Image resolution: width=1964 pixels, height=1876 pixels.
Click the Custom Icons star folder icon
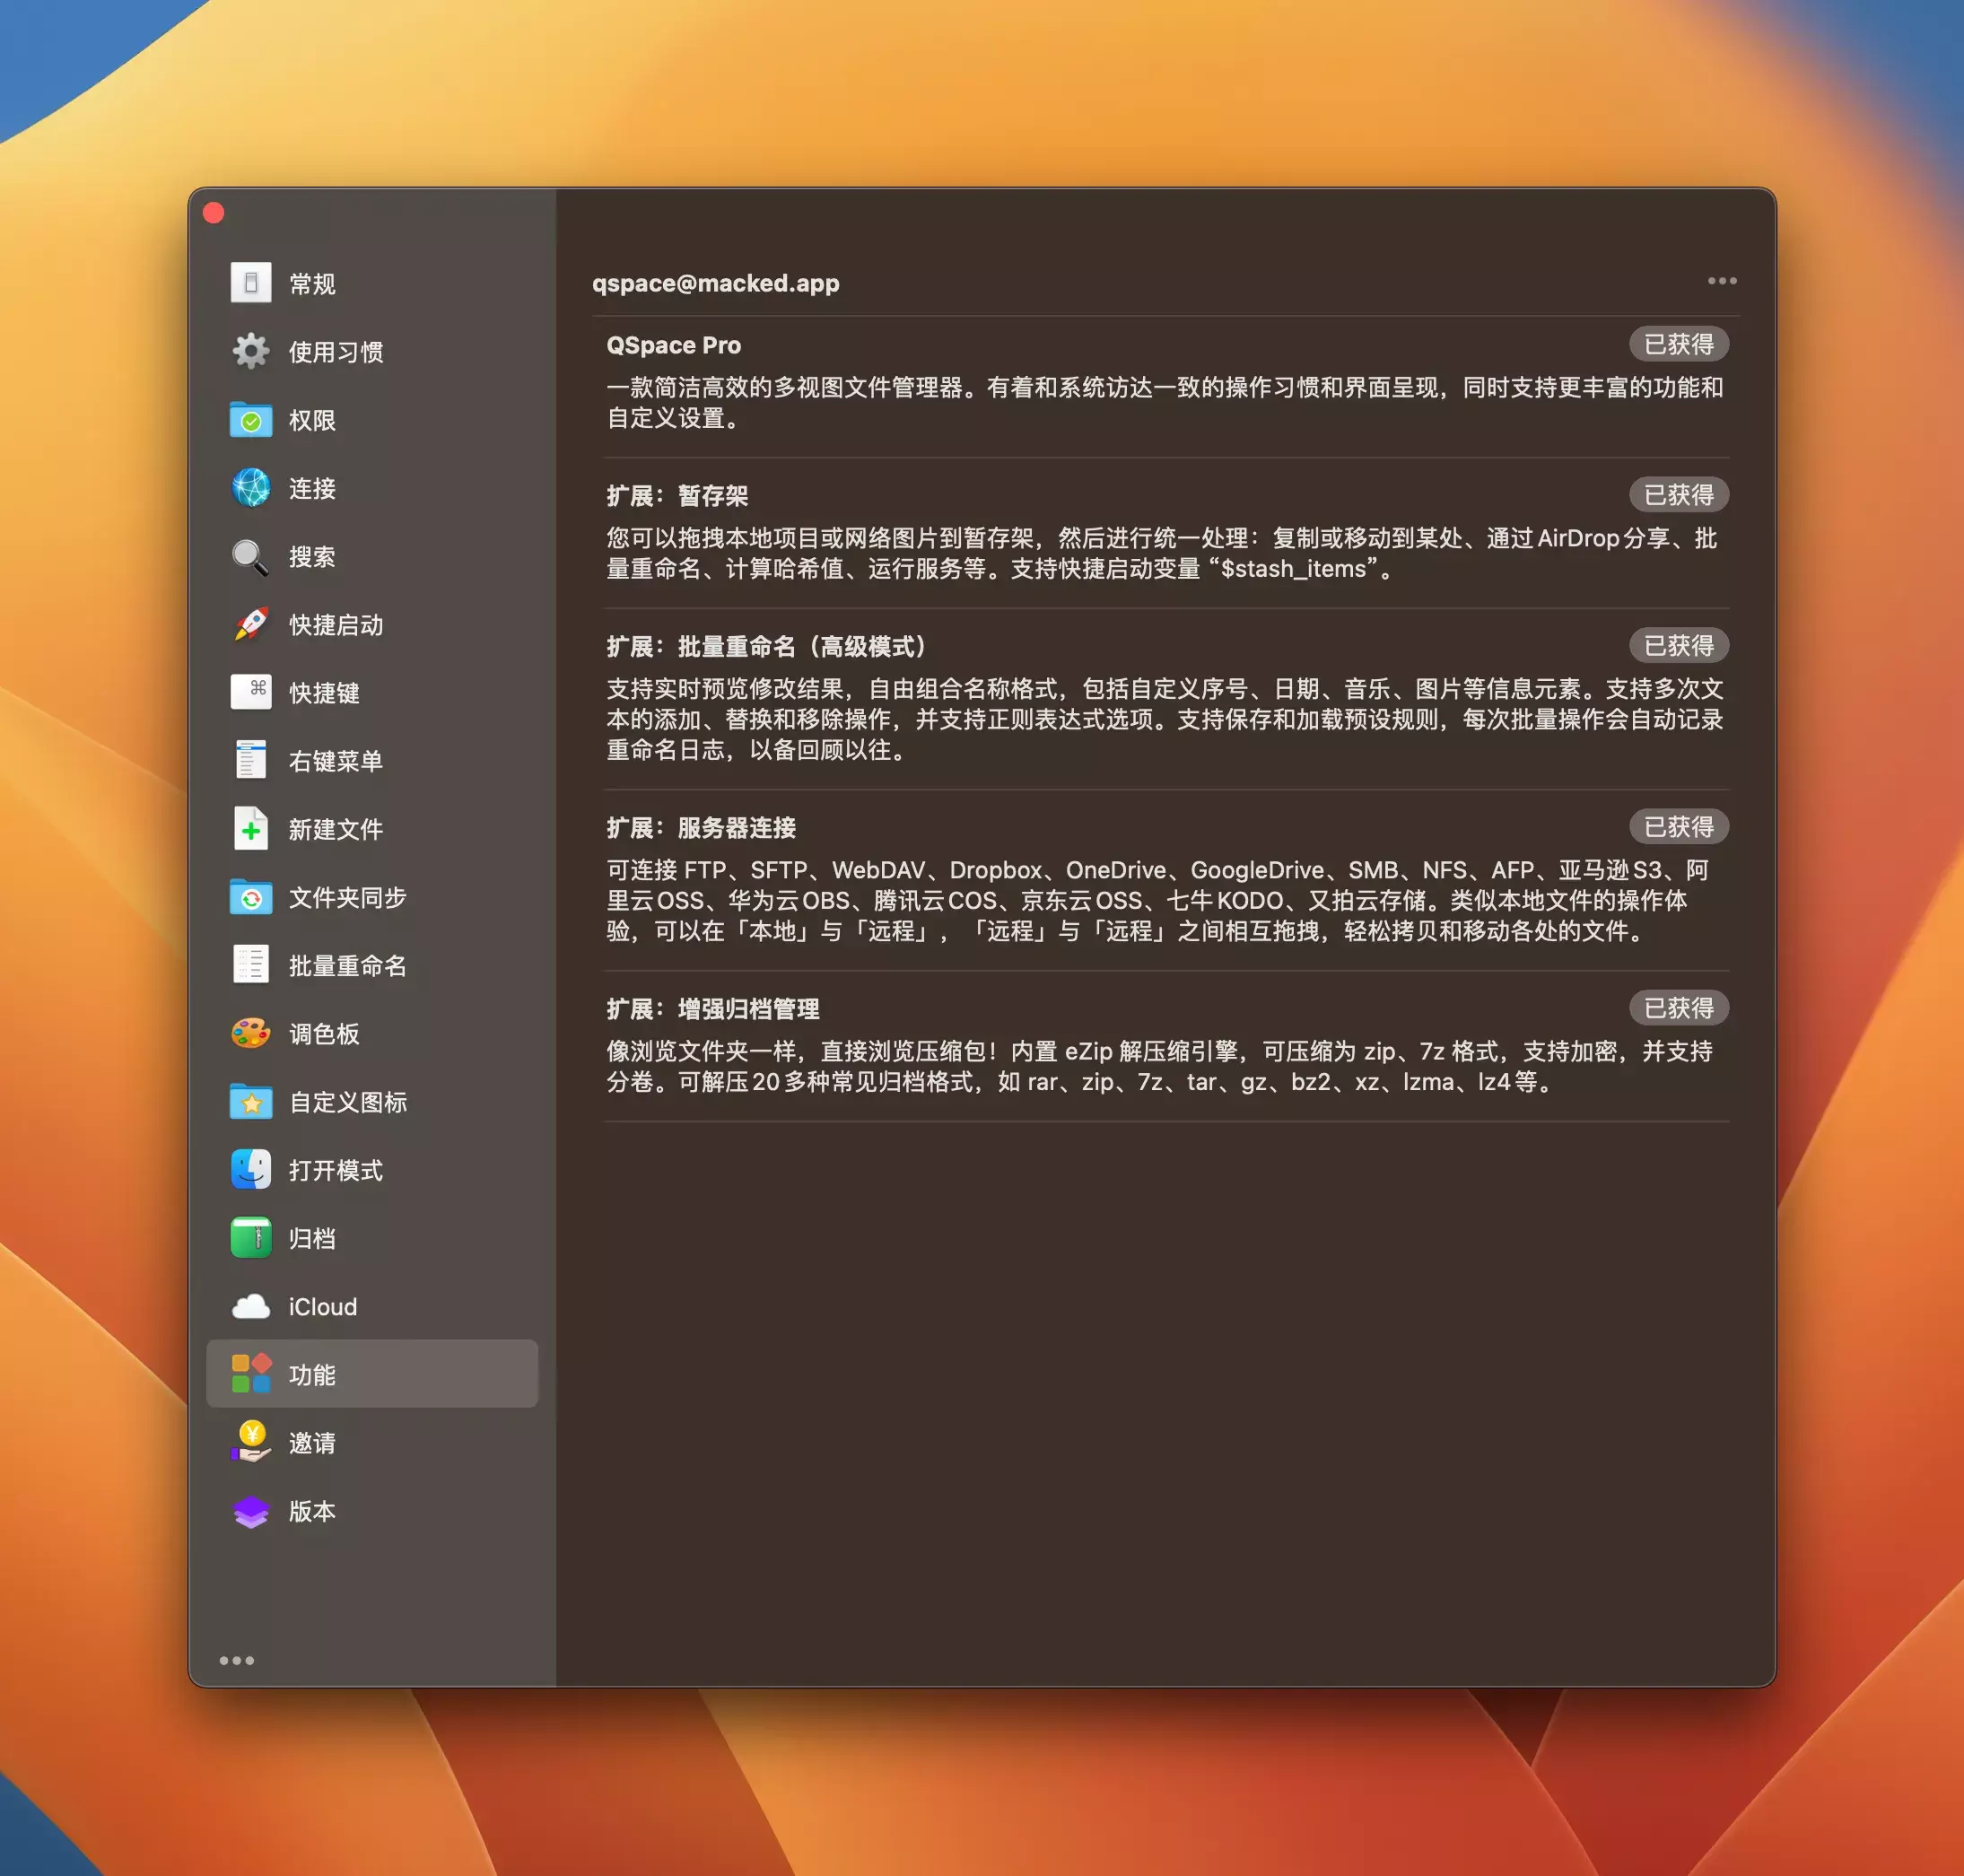point(251,1101)
